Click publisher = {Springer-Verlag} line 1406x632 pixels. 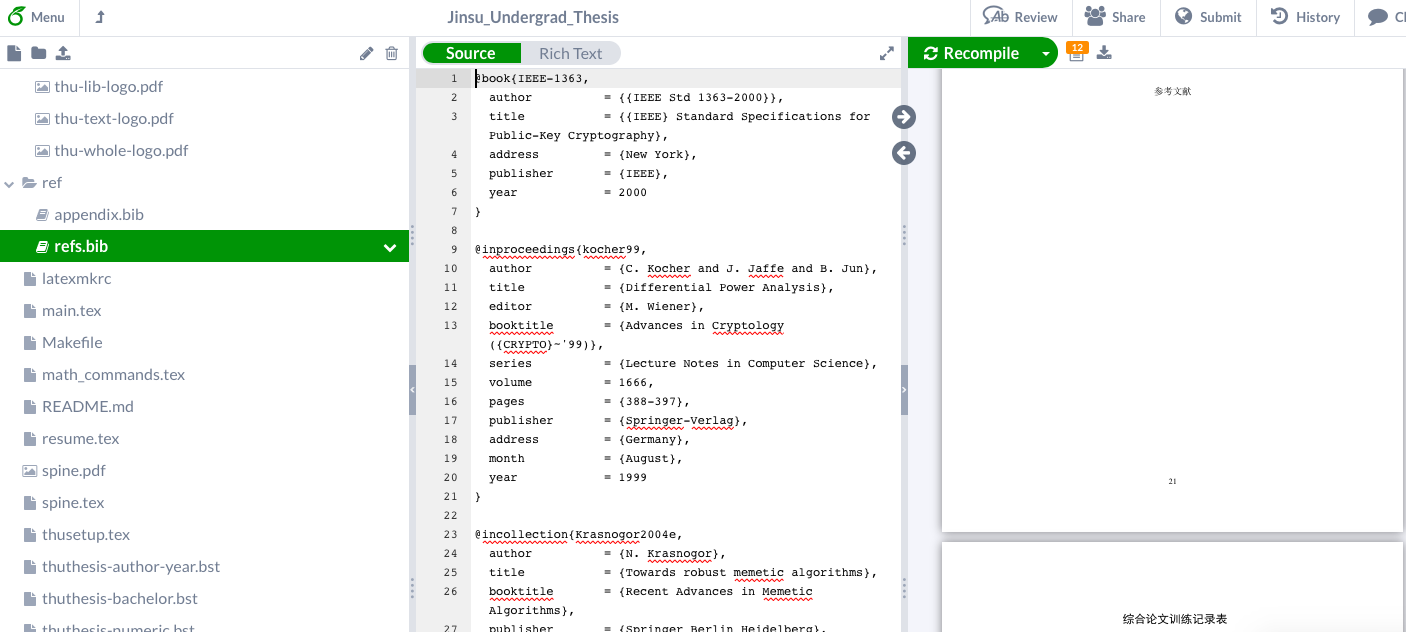coord(617,420)
